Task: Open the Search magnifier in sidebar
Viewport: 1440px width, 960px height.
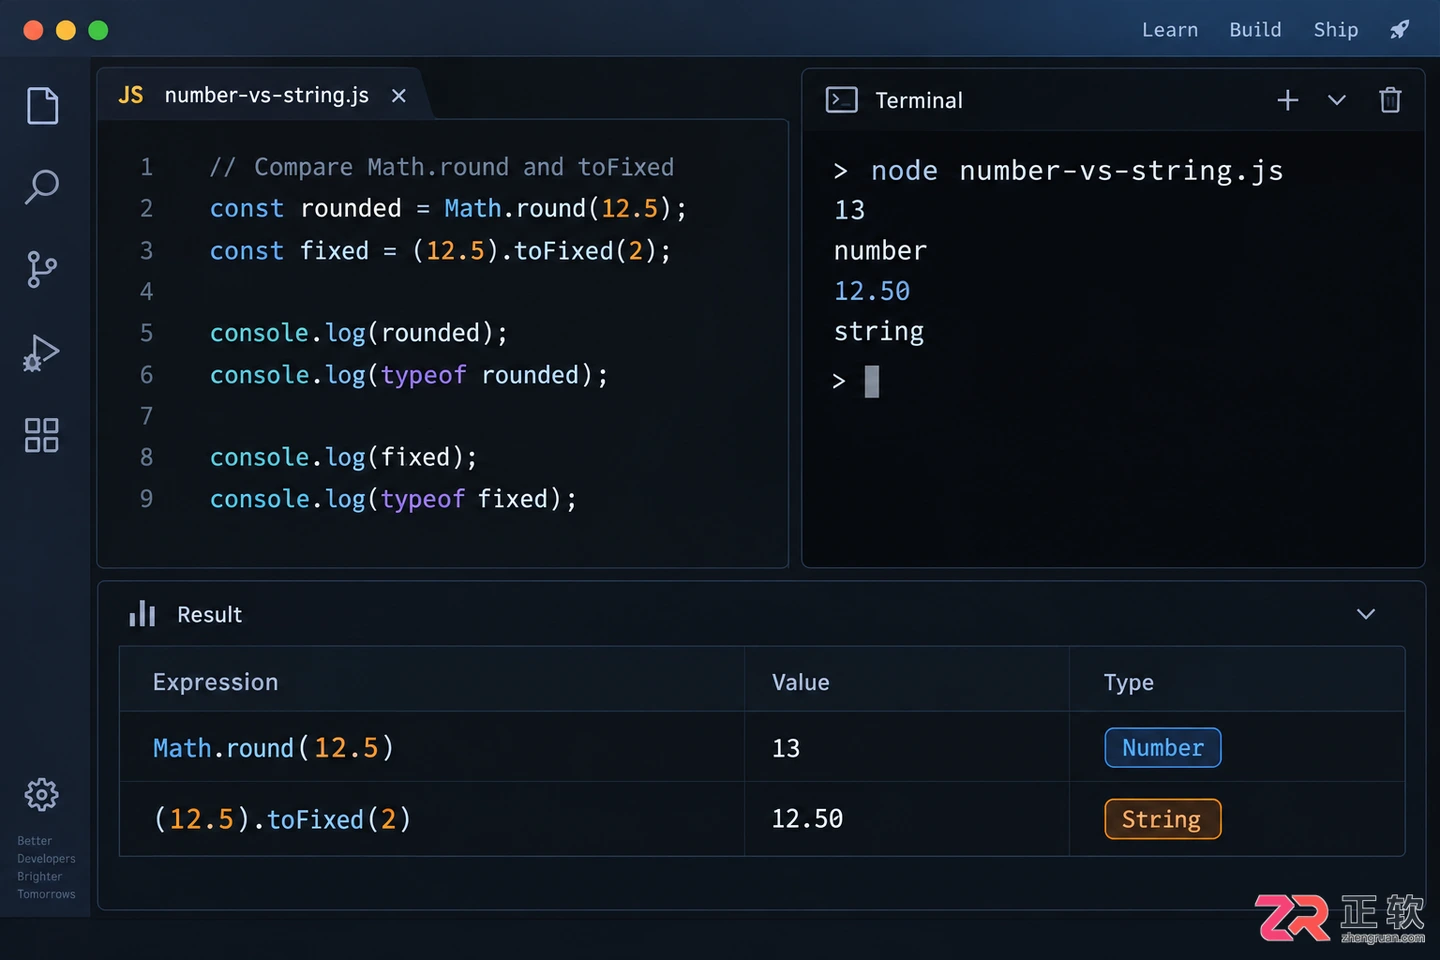Action: click(42, 186)
